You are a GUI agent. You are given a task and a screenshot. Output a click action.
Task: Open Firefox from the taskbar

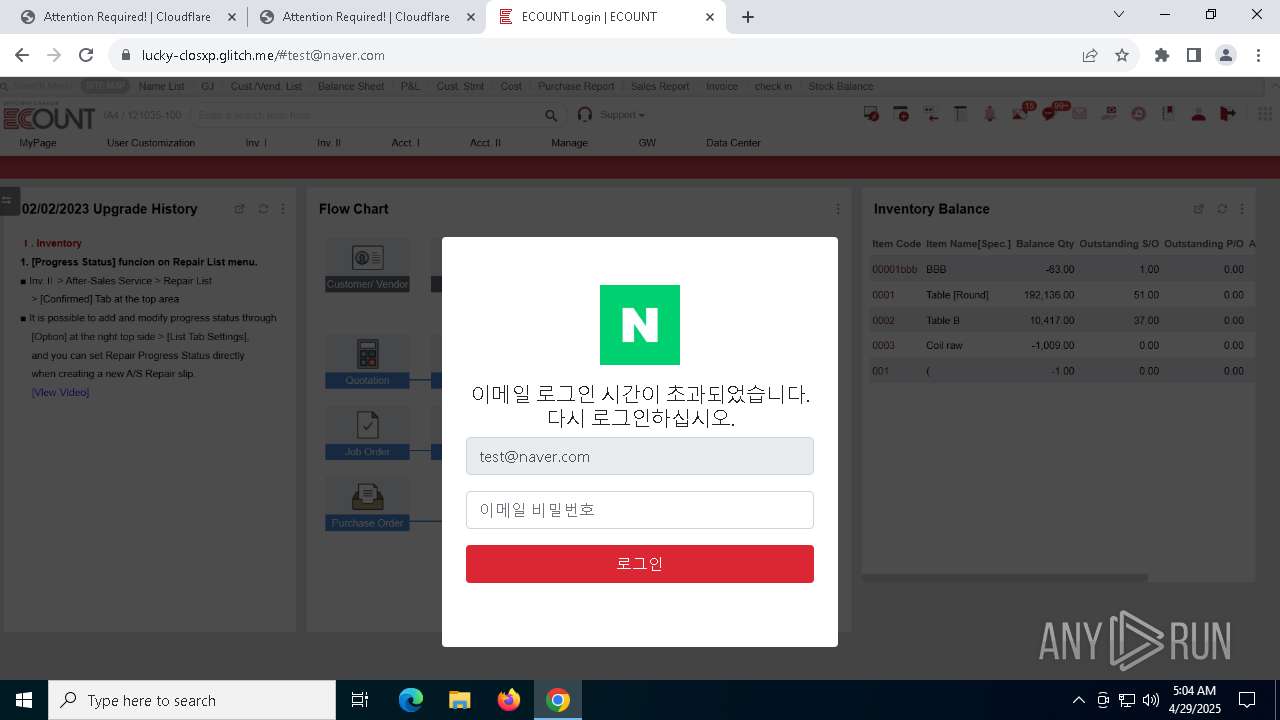point(509,700)
